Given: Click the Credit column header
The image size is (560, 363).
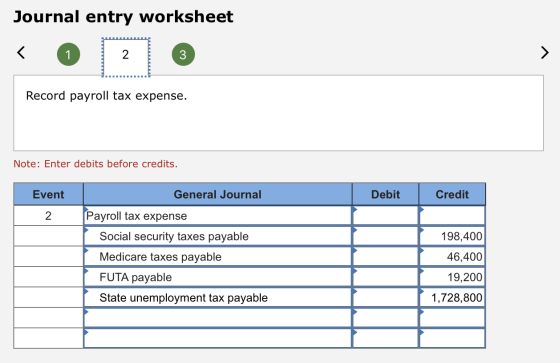Looking at the screenshot, I should (x=452, y=194).
